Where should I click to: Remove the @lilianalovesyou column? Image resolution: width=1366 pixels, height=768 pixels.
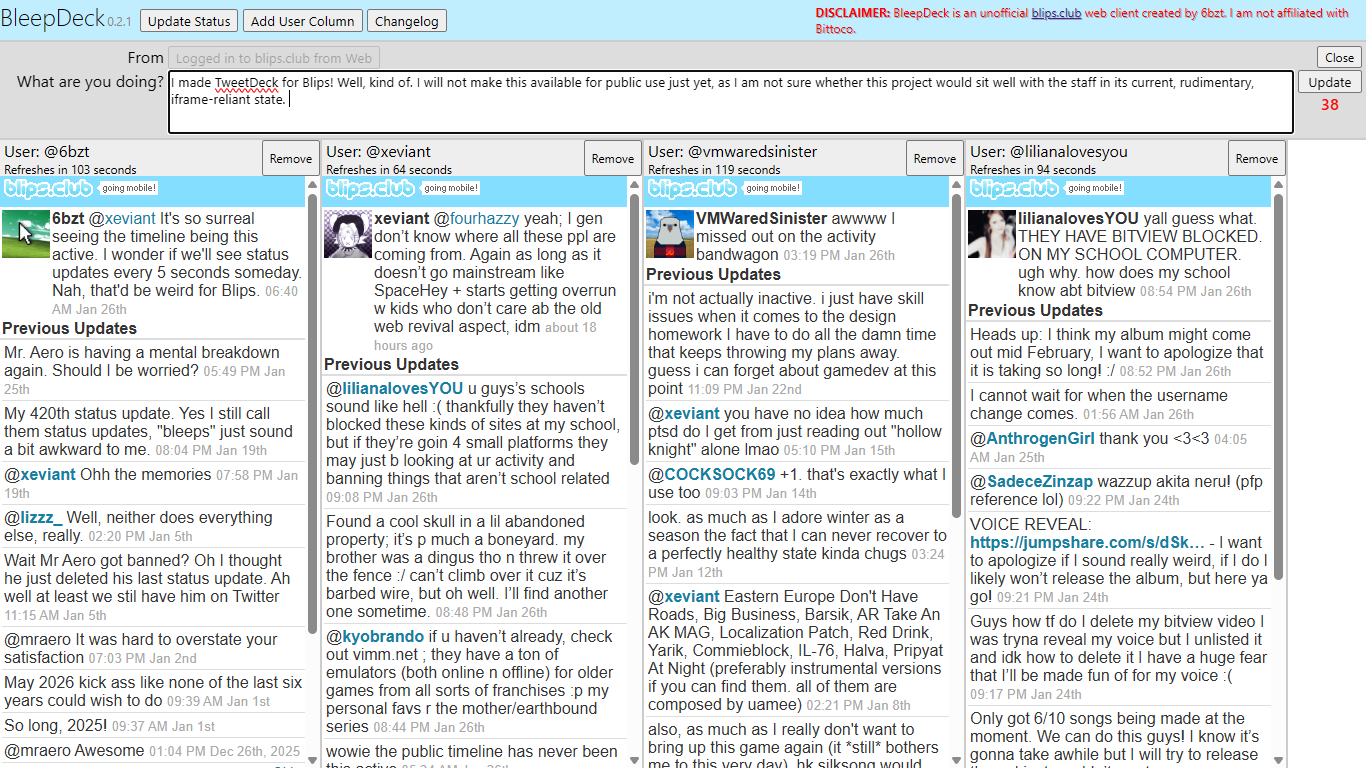[x=1256, y=158]
